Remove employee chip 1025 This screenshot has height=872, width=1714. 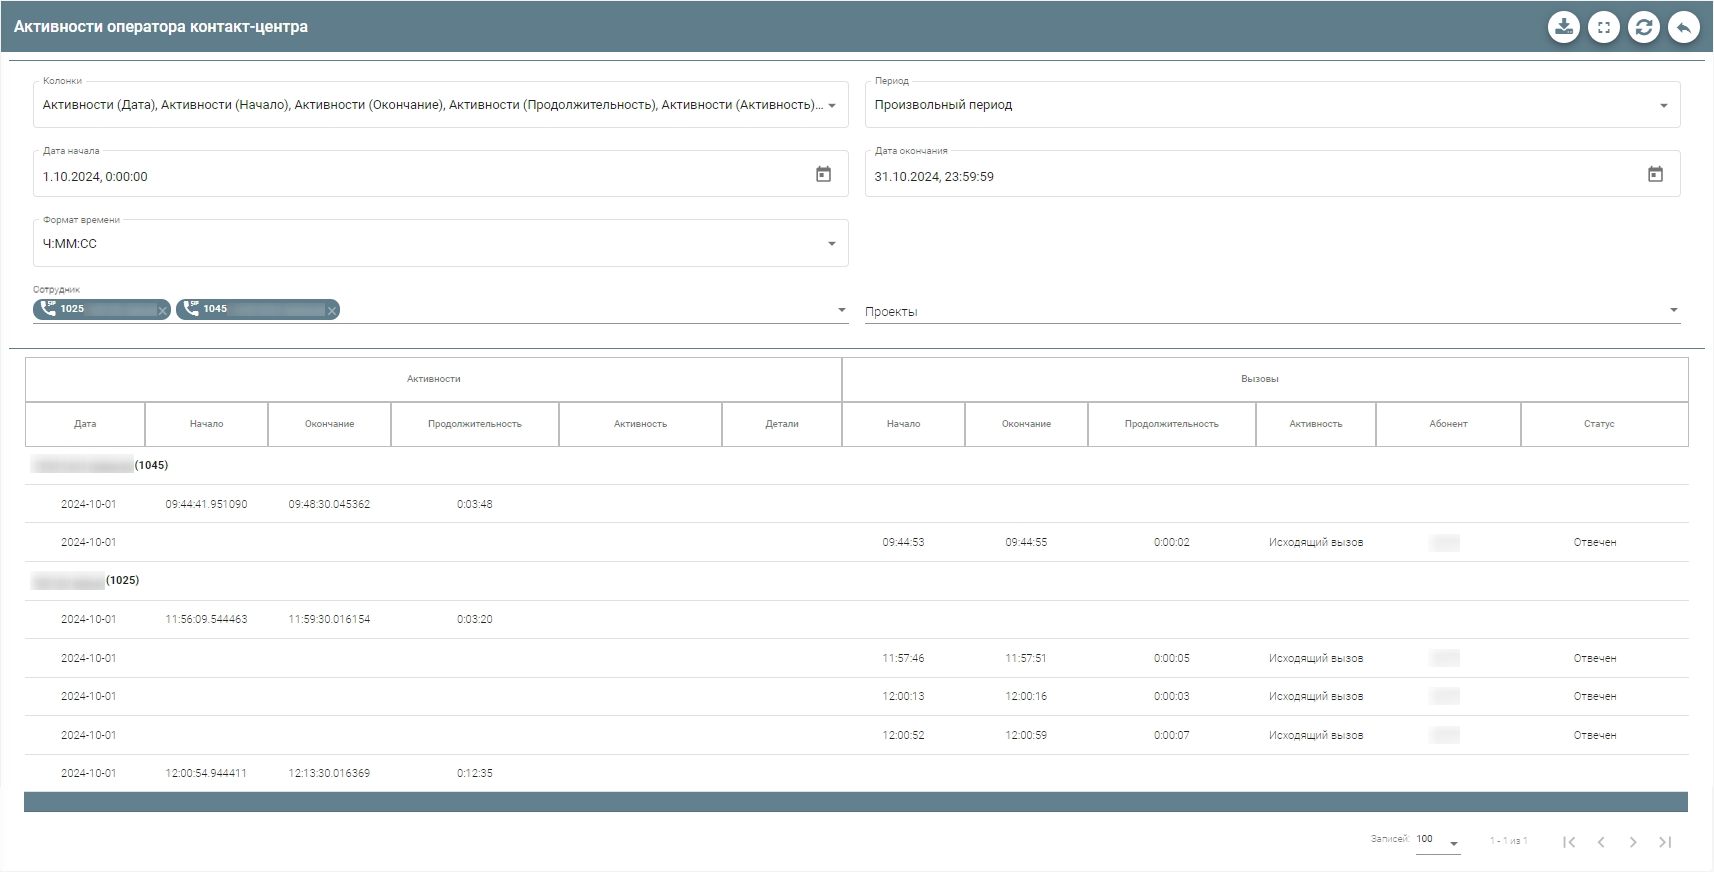(163, 311)
